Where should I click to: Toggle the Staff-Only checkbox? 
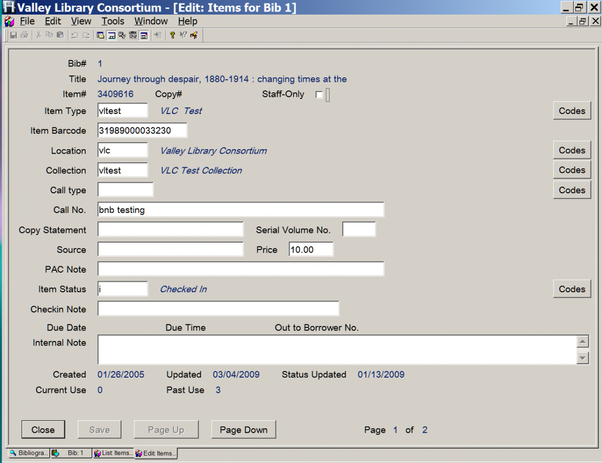pyautogui.click(x=319, y=94)
